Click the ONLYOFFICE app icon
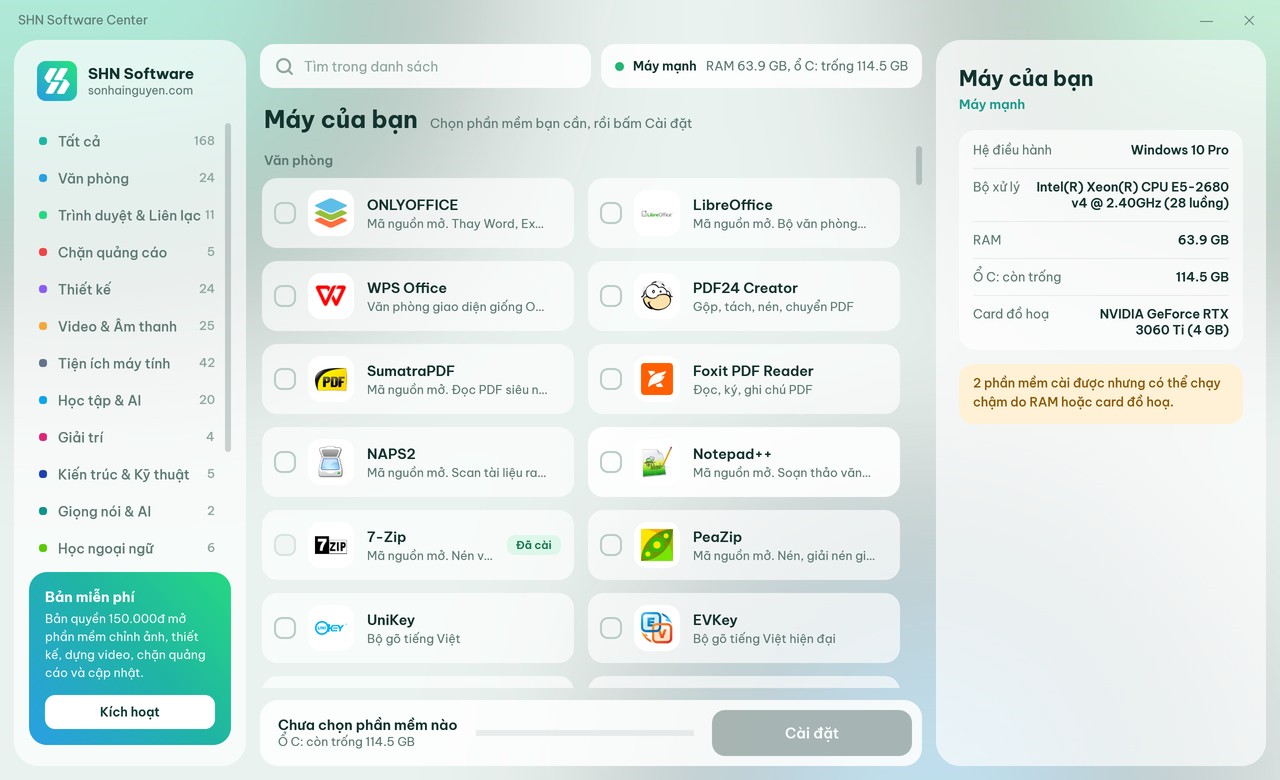Viewport: 1280px width, 780px height. (331, 213)
